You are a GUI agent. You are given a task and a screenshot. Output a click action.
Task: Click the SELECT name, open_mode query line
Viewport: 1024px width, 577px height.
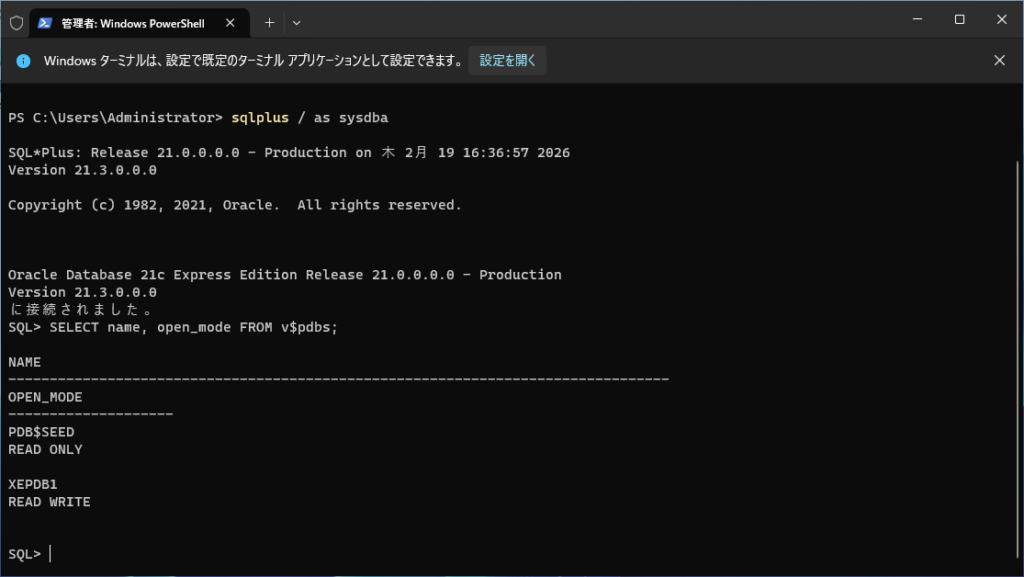(193, 327)
